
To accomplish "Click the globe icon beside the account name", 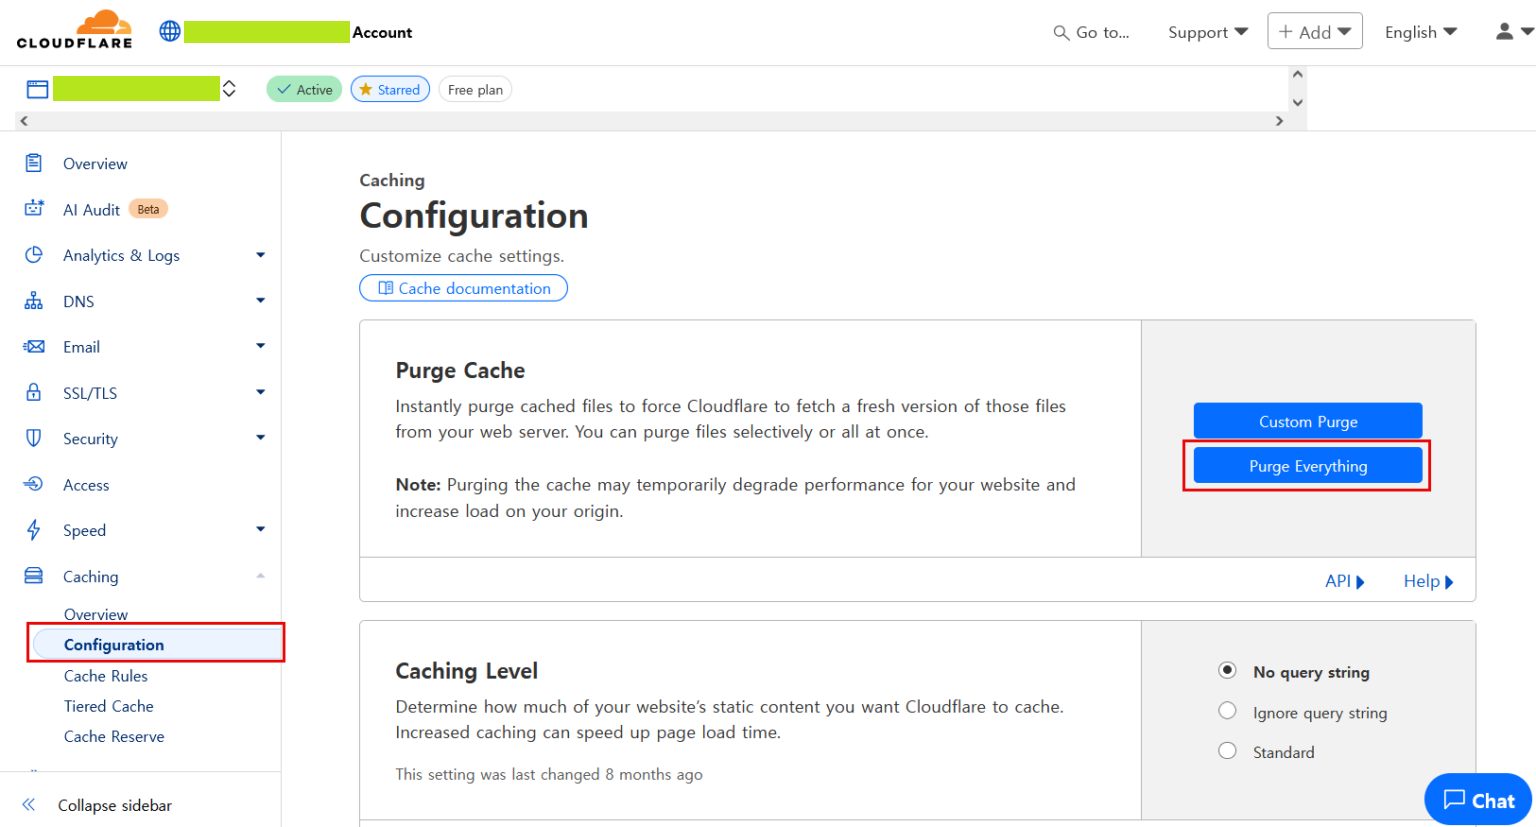I will (170, 31).
